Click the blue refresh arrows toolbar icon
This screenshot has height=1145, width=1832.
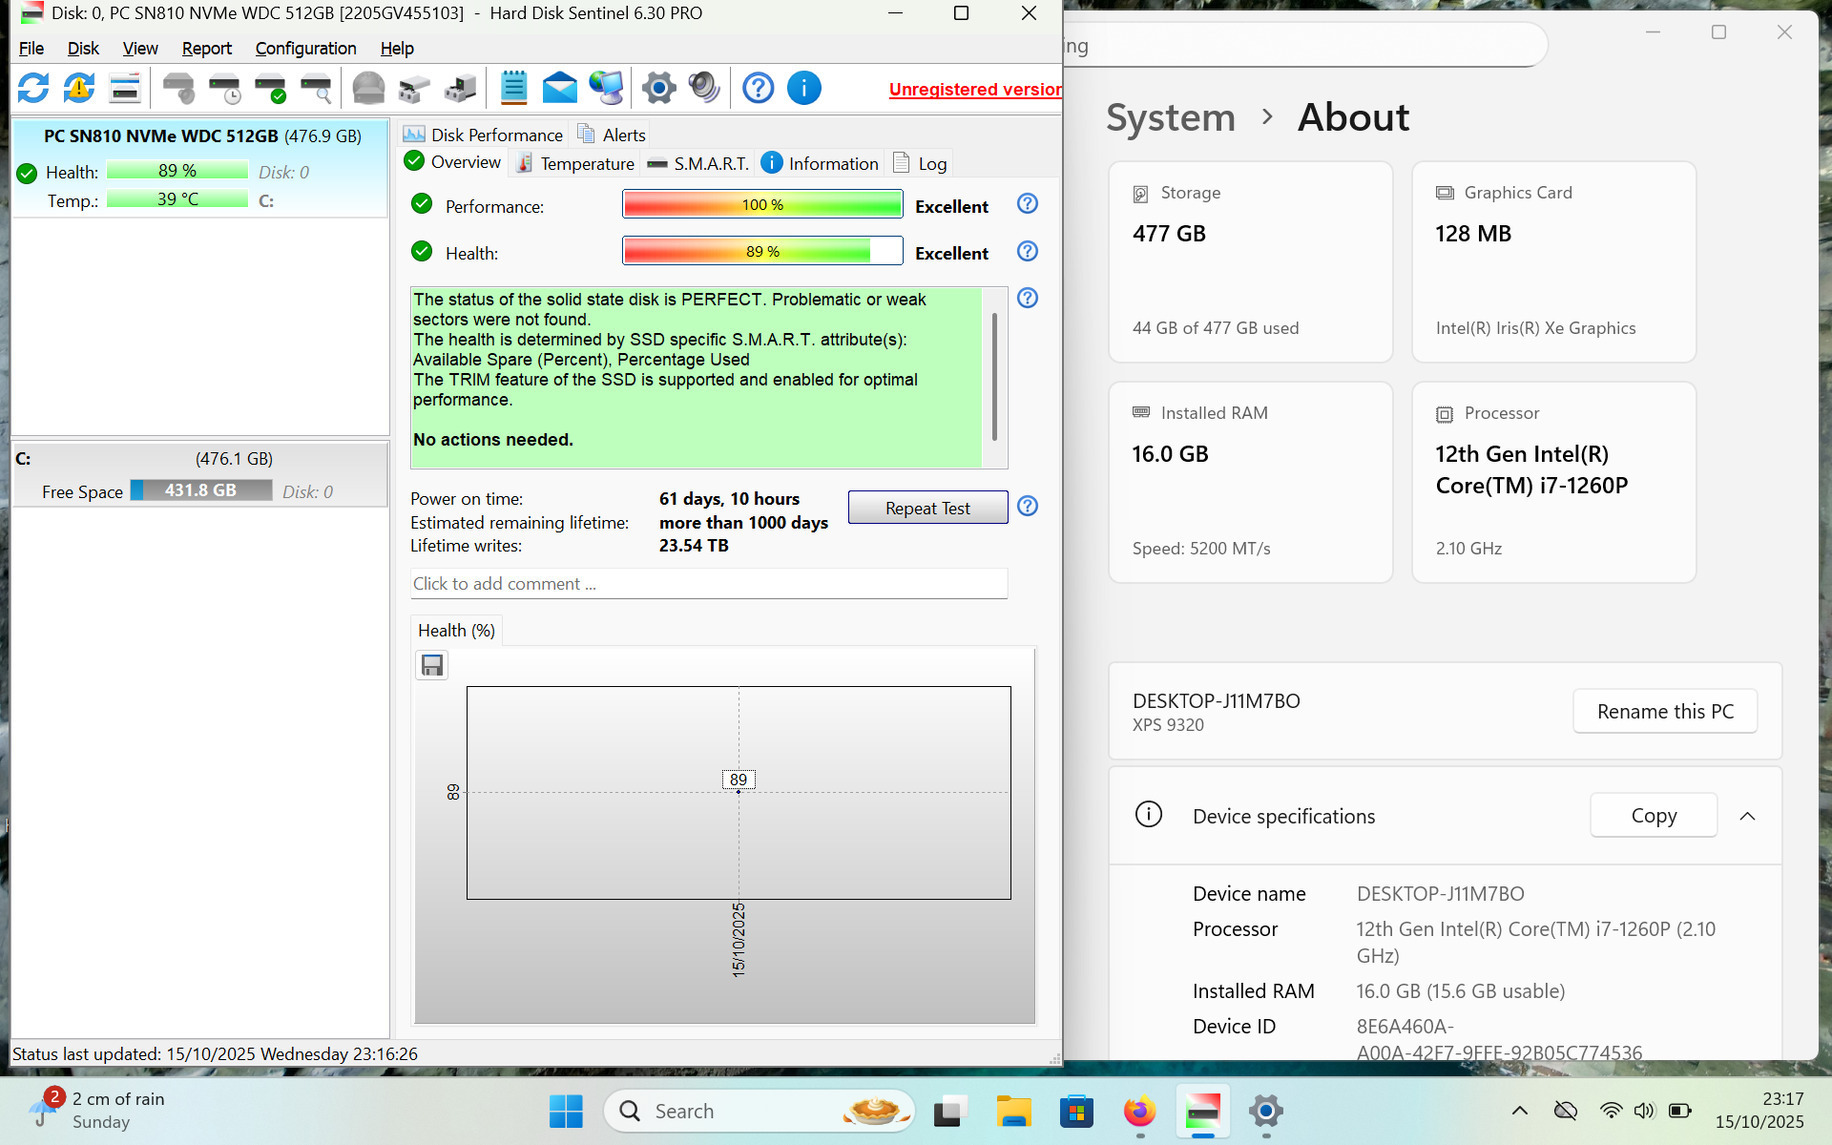click(33, 88)
